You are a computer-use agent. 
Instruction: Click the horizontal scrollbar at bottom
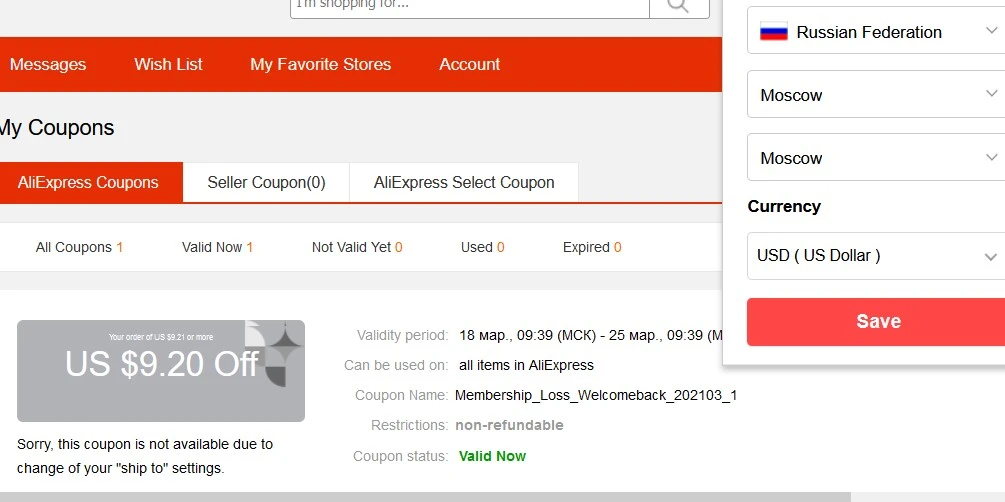point(426,497)
